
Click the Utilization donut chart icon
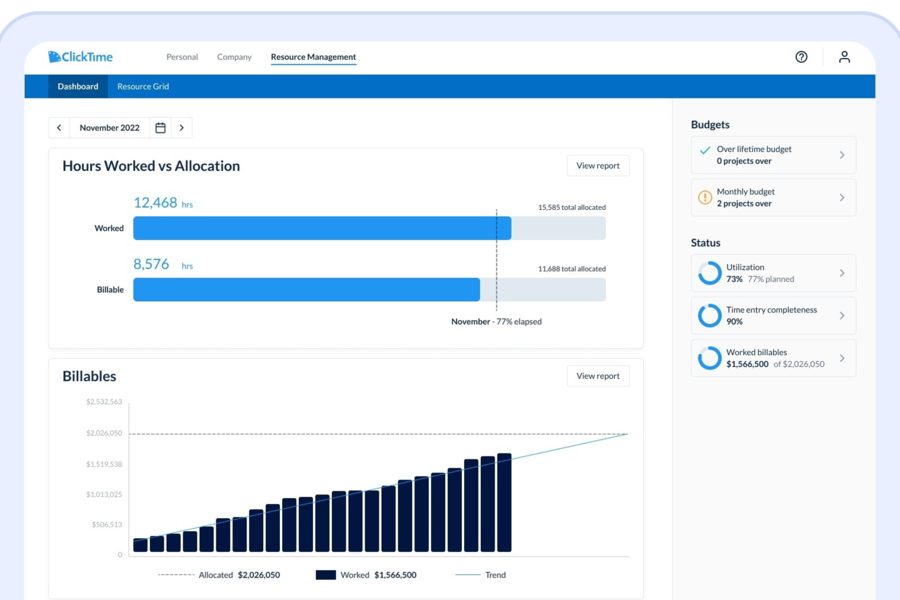[709, 273]
